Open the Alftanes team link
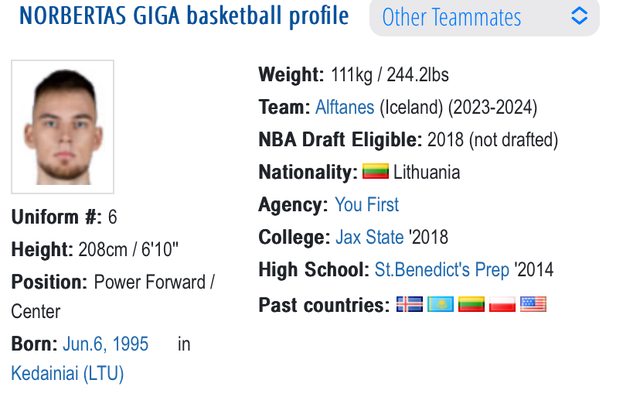Image resolution: width=640 pixels, height=397 pixels. pos(345,107)
